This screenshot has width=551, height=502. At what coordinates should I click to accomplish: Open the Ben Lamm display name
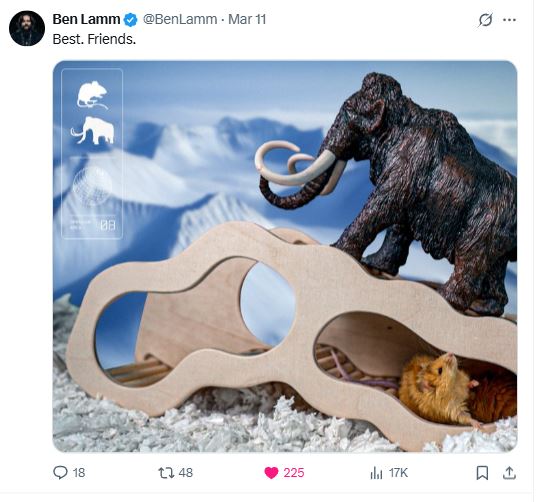click(x=86, y=19)
